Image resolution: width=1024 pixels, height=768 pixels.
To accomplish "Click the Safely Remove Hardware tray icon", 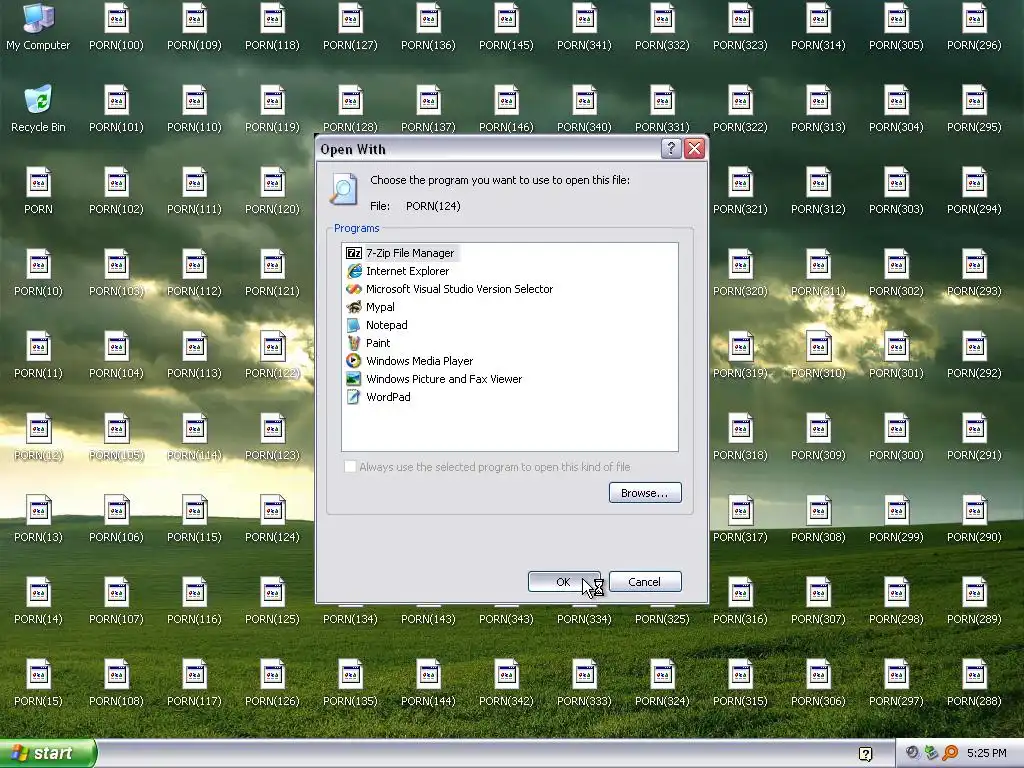I will [931, 753].
